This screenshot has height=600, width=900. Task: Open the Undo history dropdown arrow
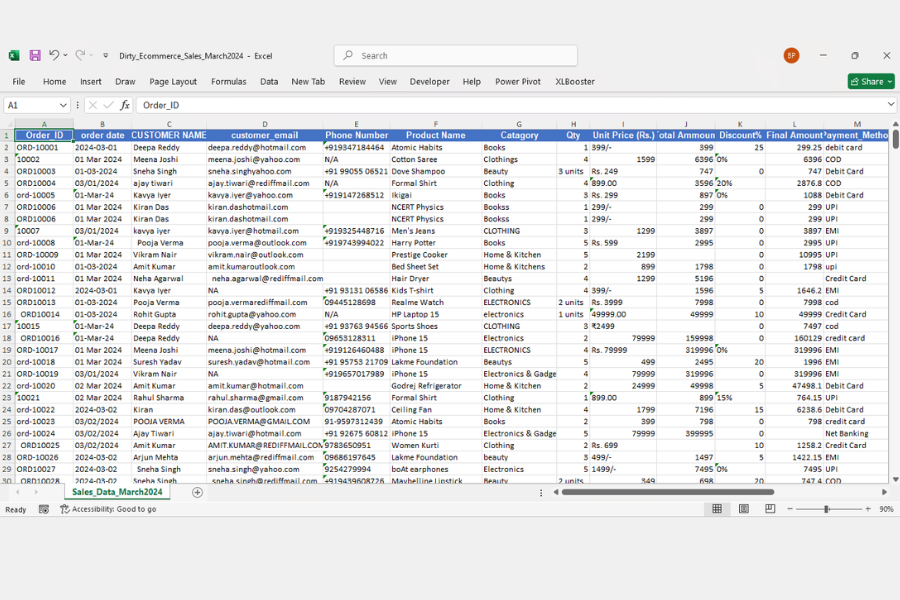[65, 56]
